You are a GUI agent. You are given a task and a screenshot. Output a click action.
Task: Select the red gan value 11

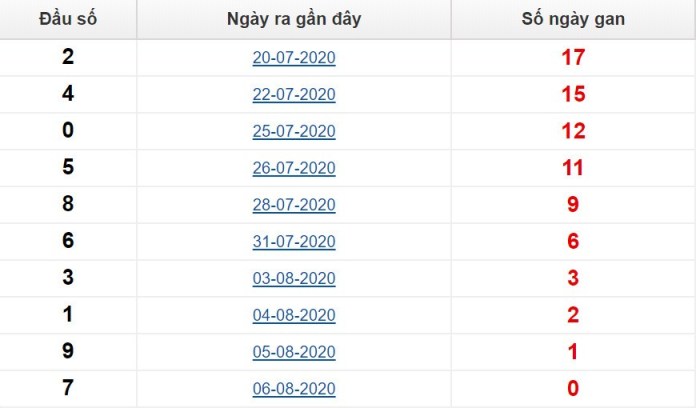point(573,168)
